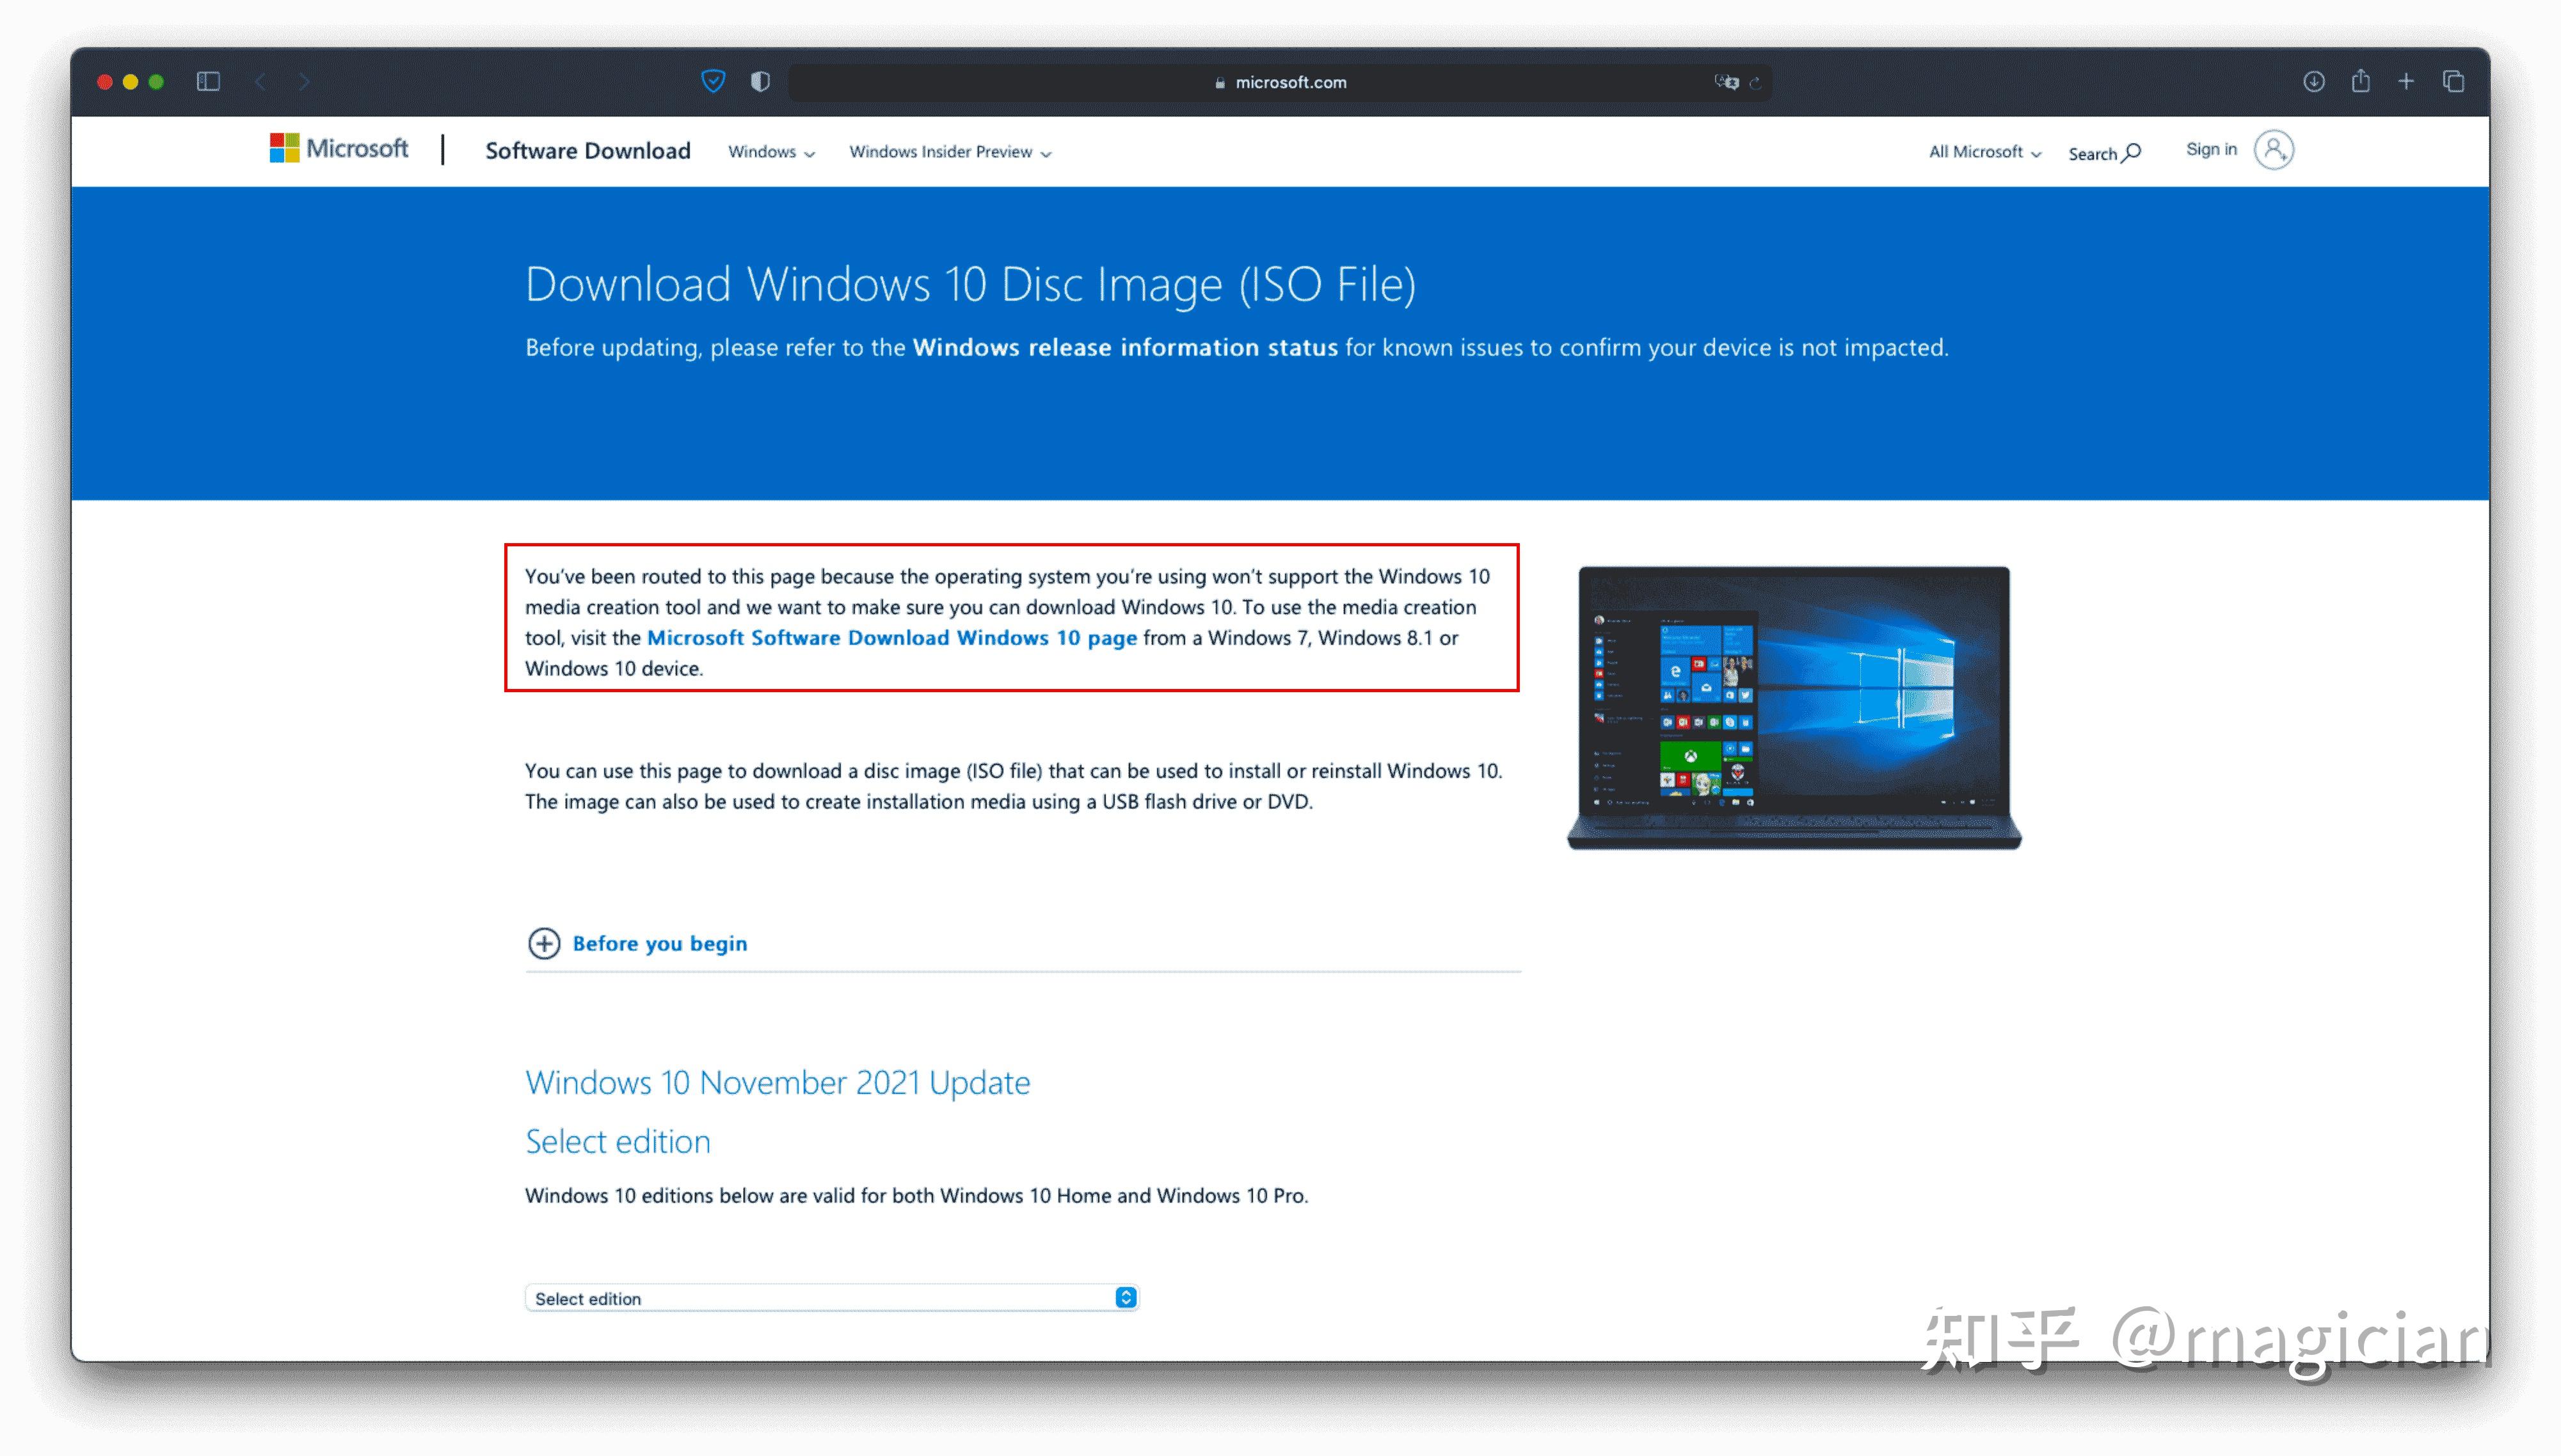Click the reload icon in the address bar
Viewport: 2561px width, 1456px height.
[x=1756, y=84]
